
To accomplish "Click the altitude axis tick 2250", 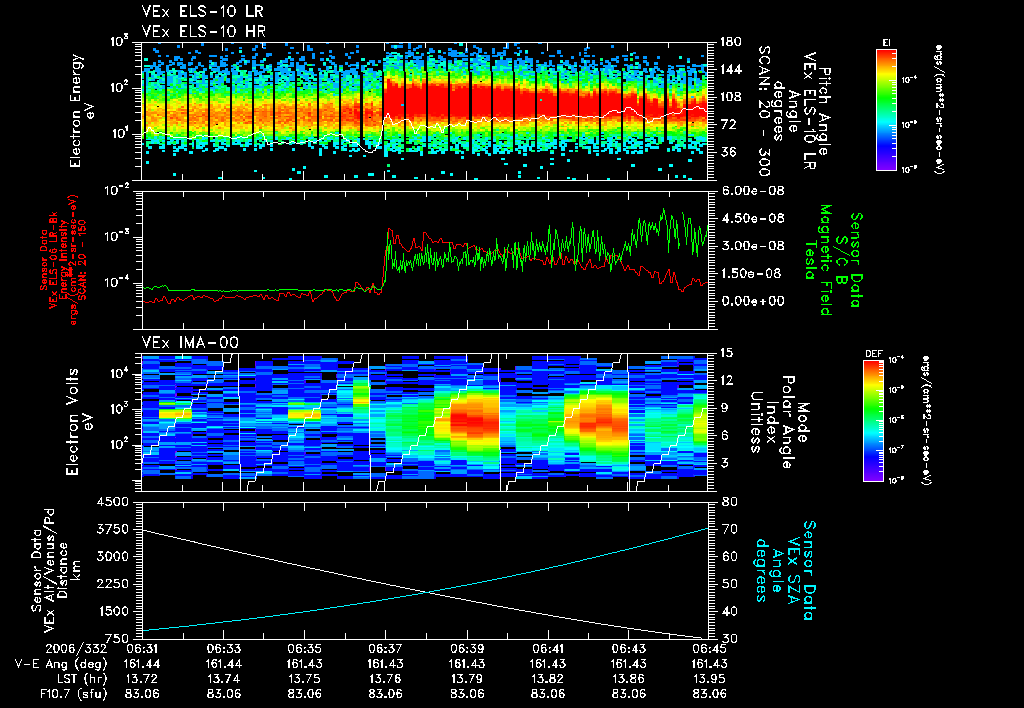I will point(112,584).
